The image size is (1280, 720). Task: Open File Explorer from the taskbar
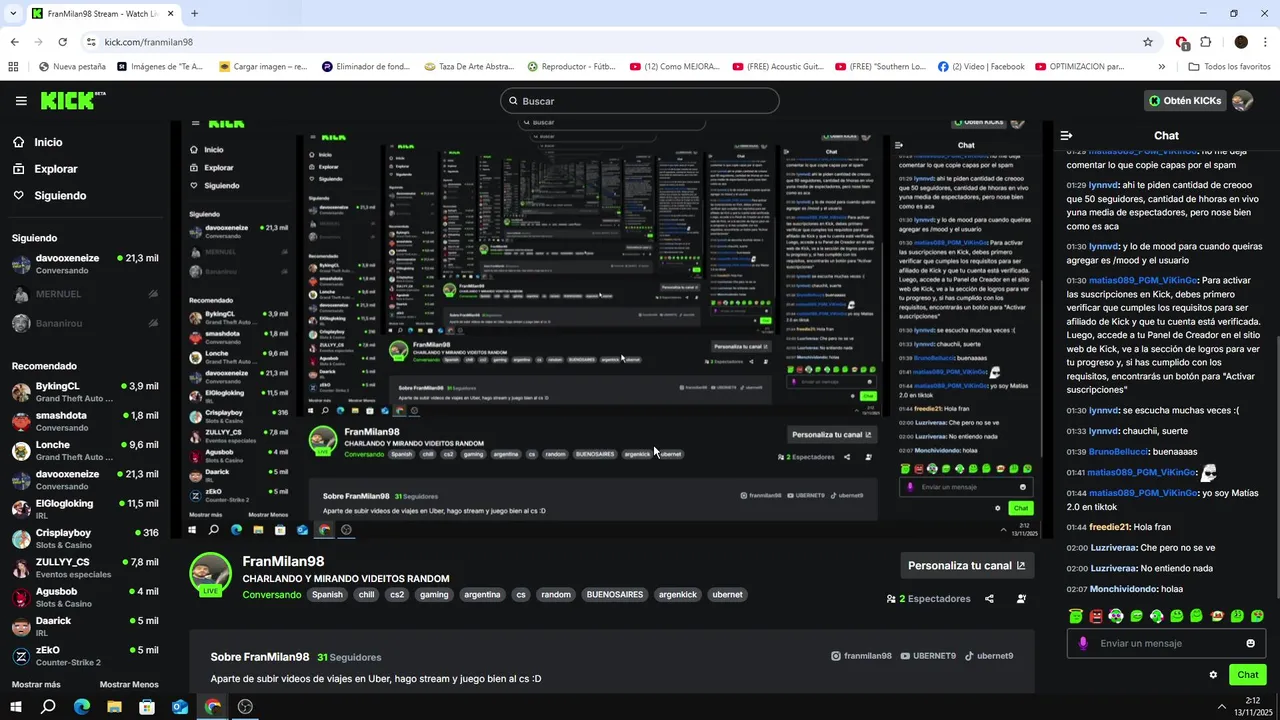point(114,707)
